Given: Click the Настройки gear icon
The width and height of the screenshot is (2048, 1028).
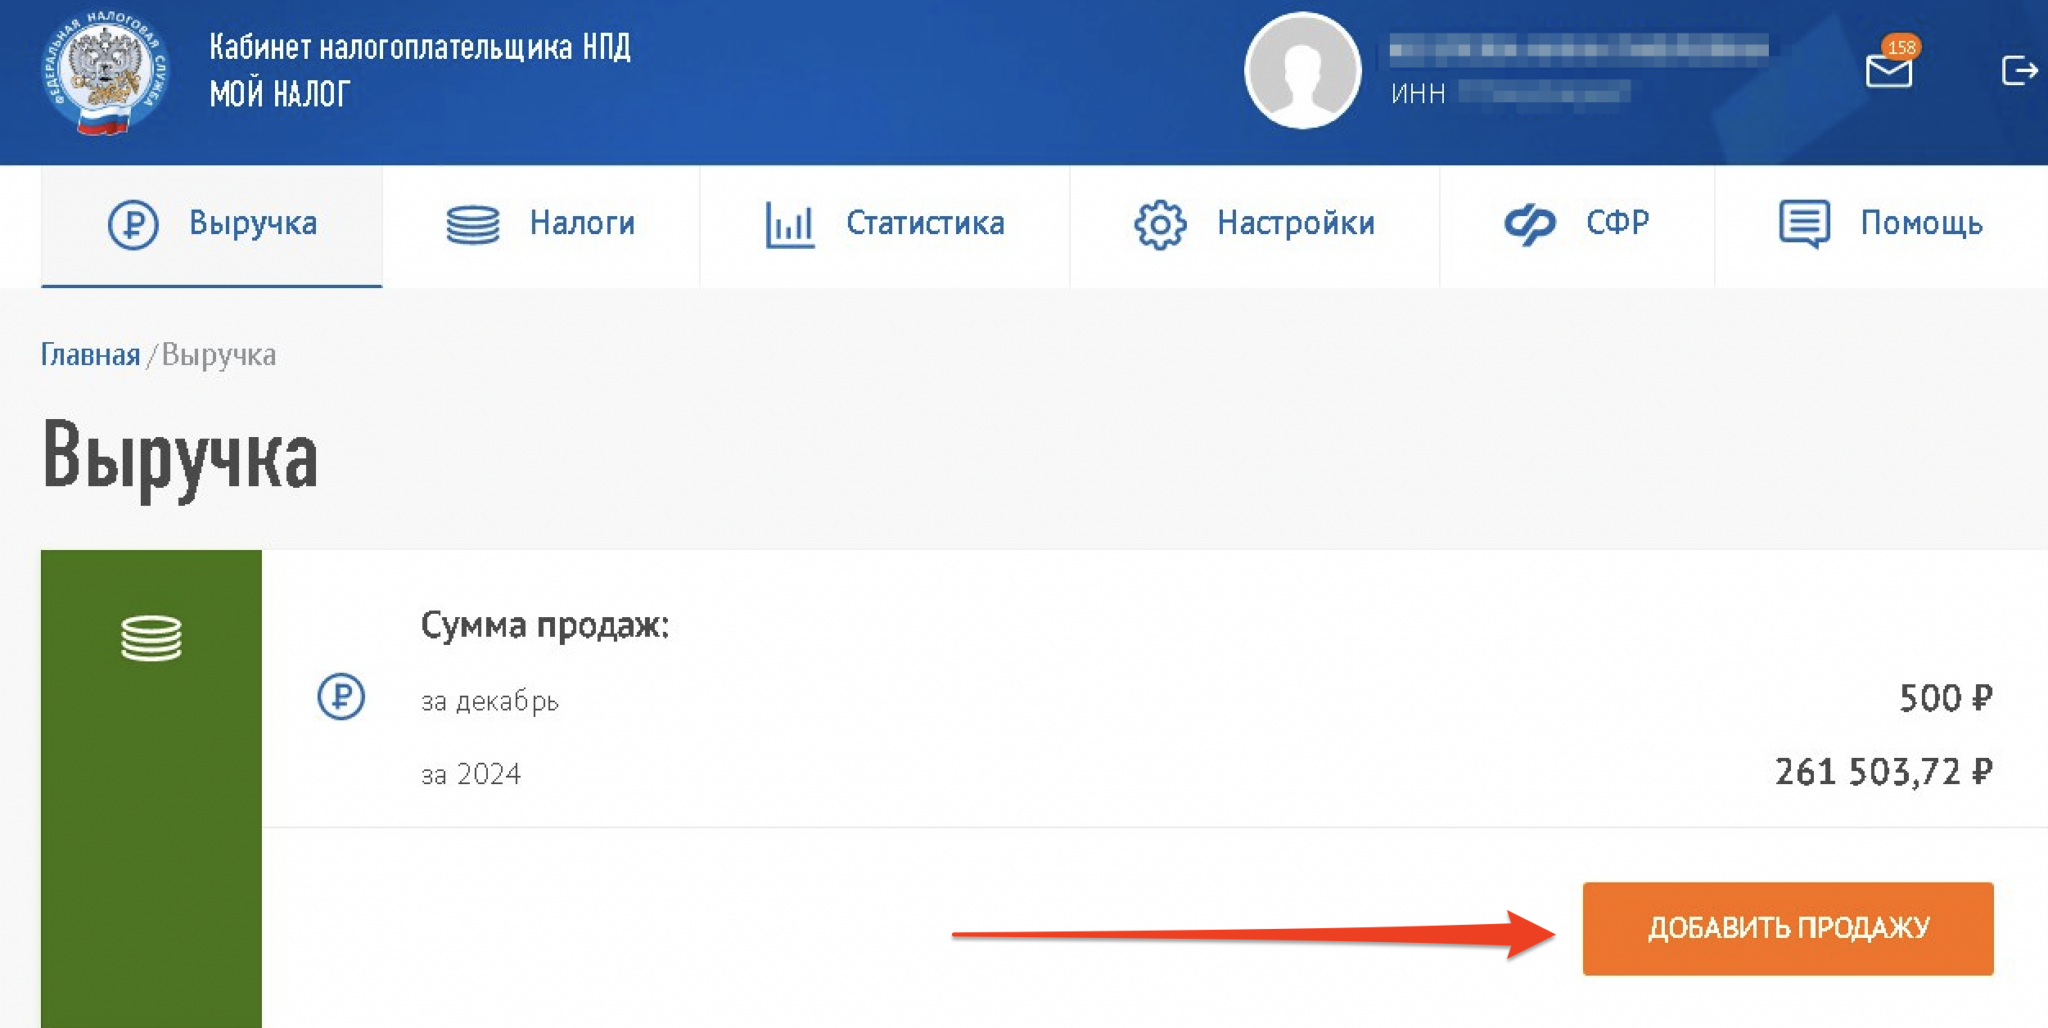Looking at the screenshot, I should tap(1159, 224).
